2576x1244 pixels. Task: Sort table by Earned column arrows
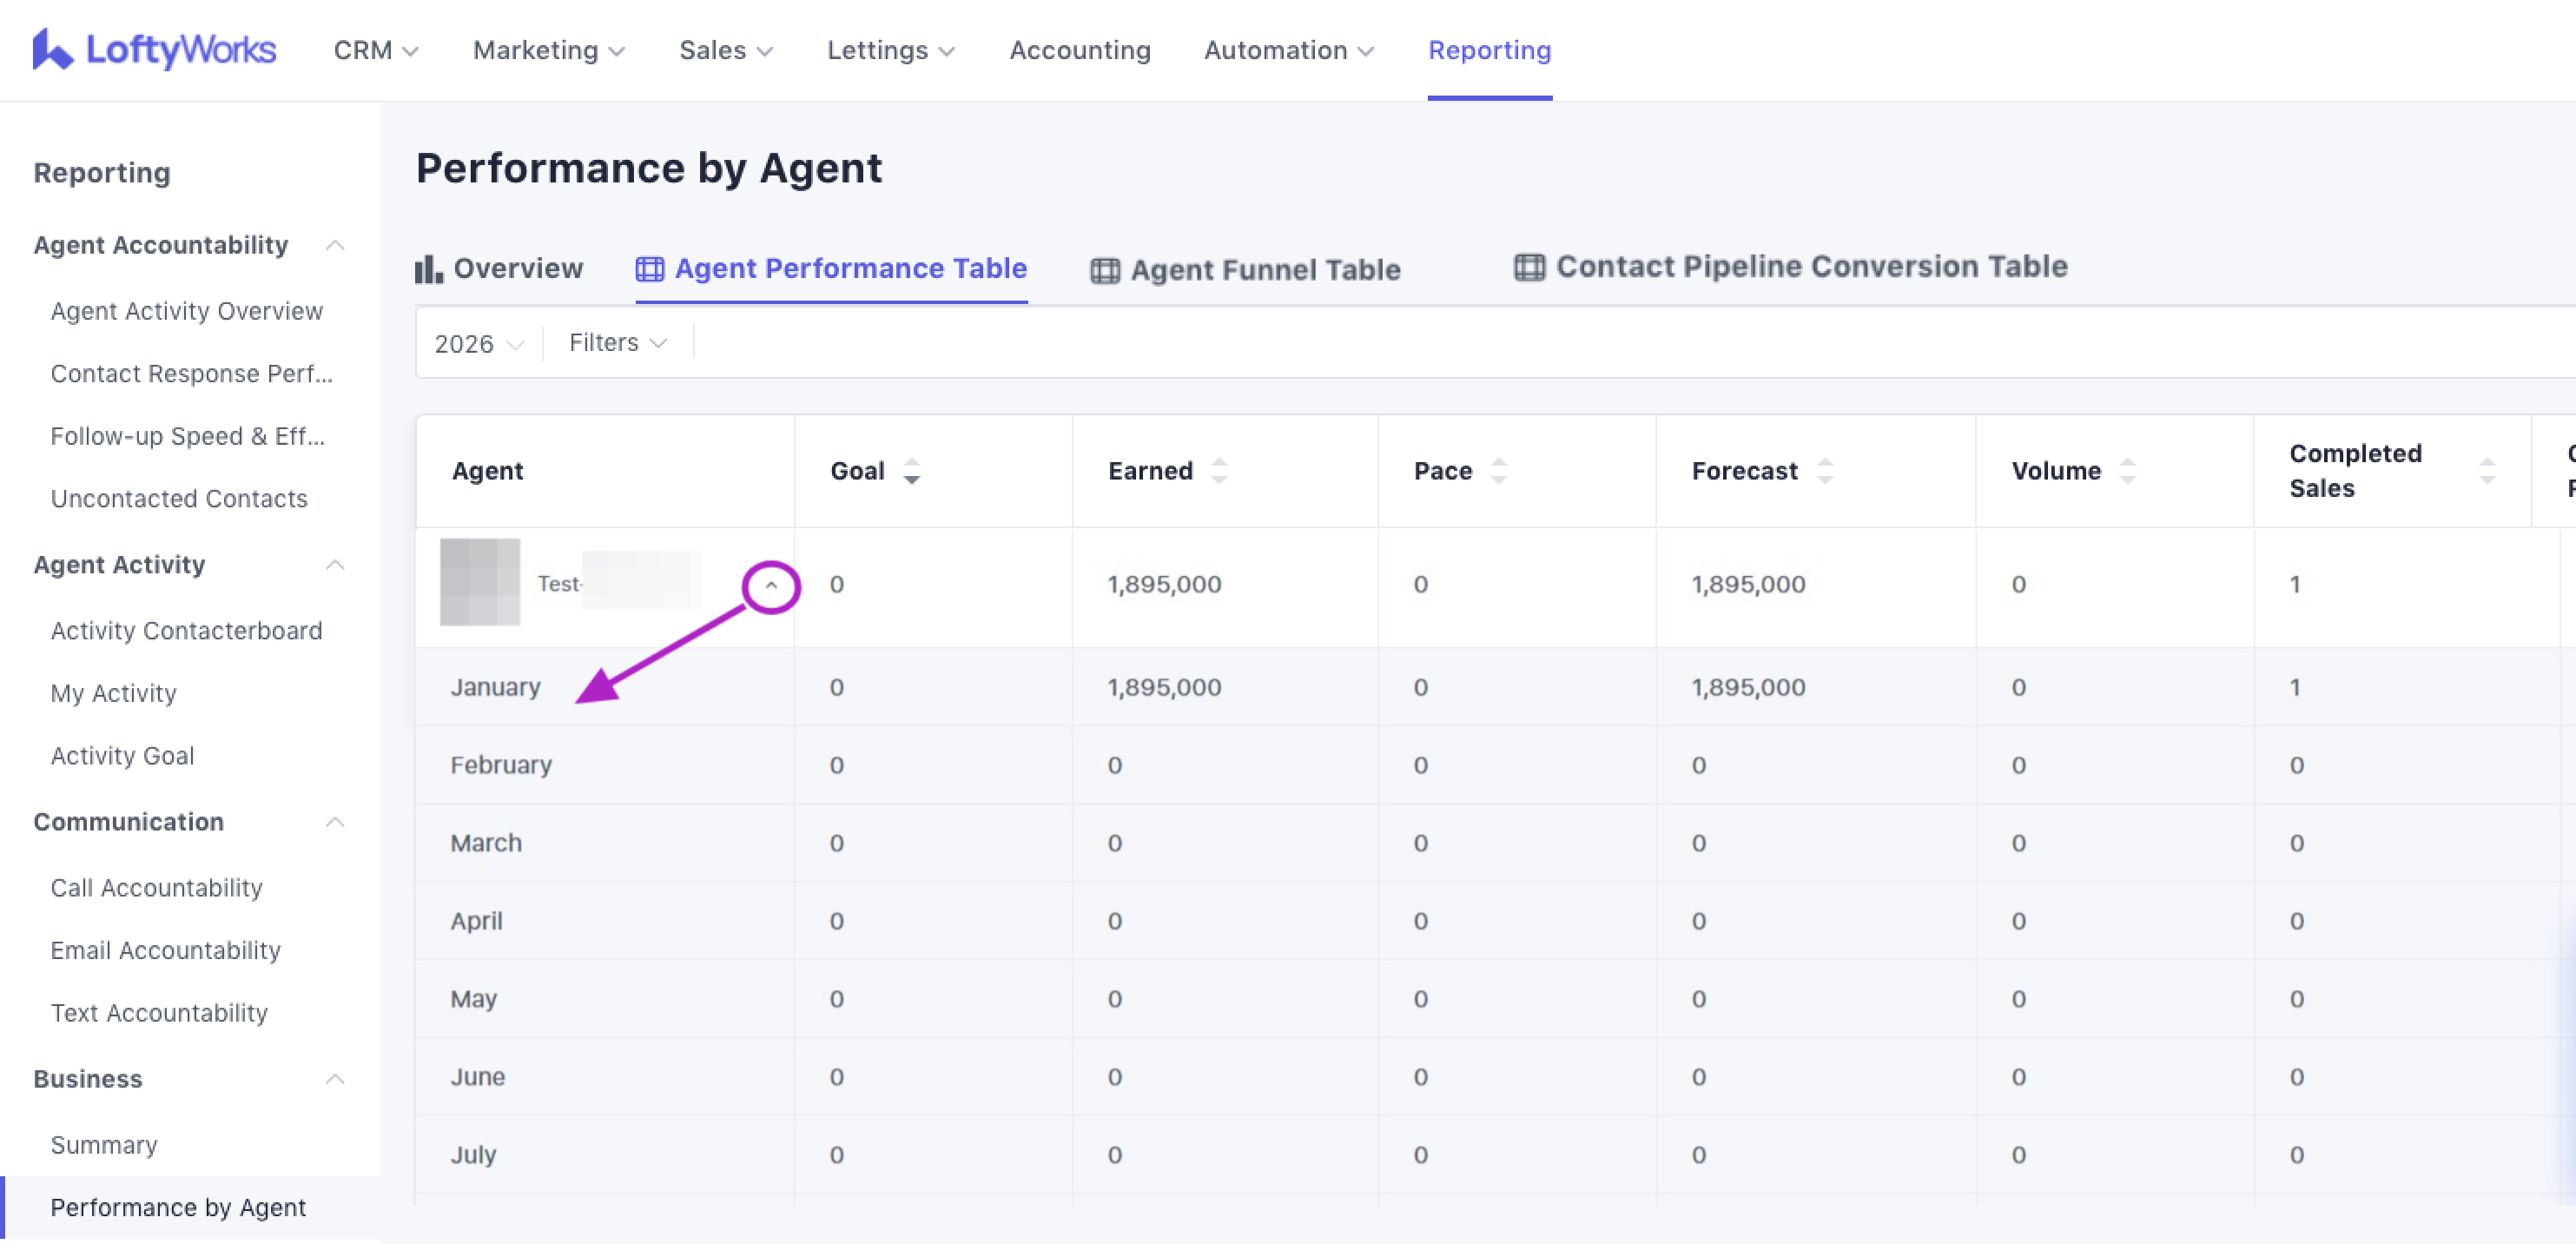tap(1218, 471)
